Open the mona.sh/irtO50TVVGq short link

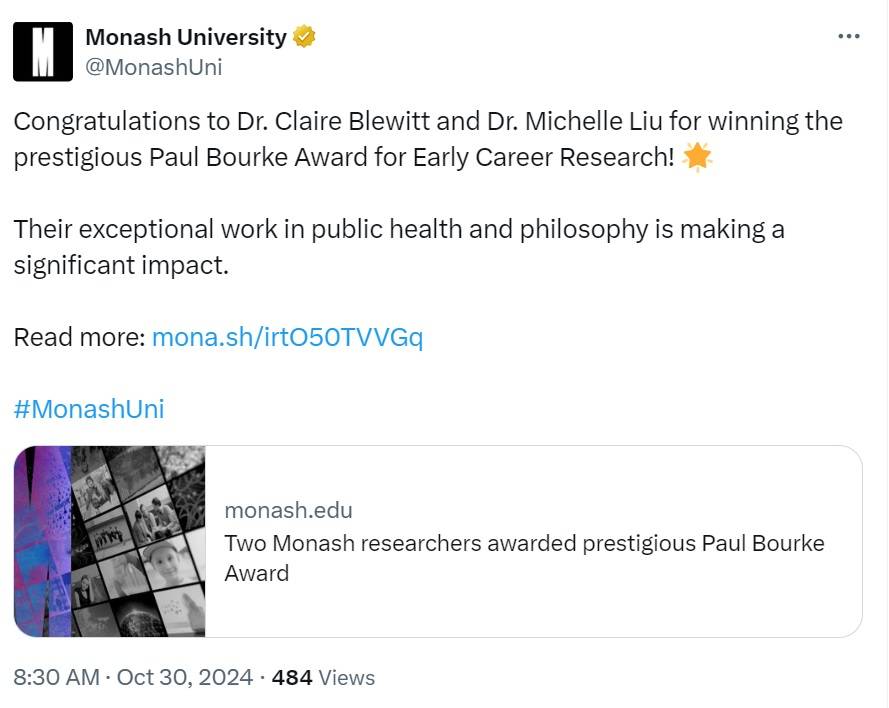point(287,337)
